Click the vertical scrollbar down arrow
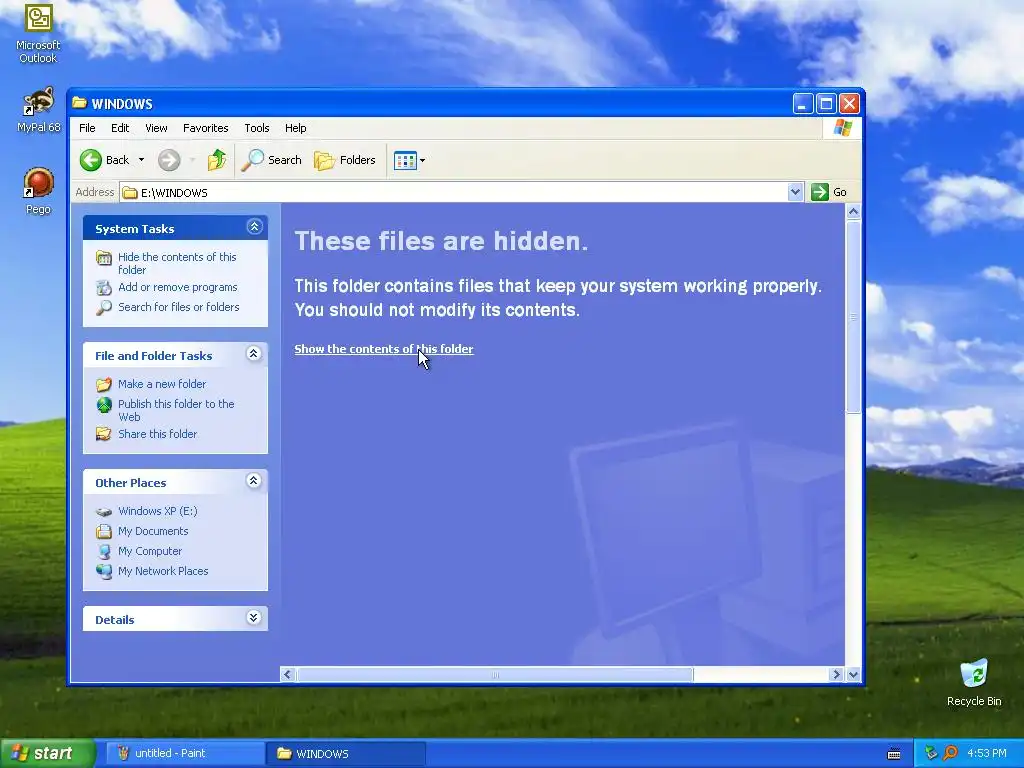The image size is (1024, 768). [853, 675]
